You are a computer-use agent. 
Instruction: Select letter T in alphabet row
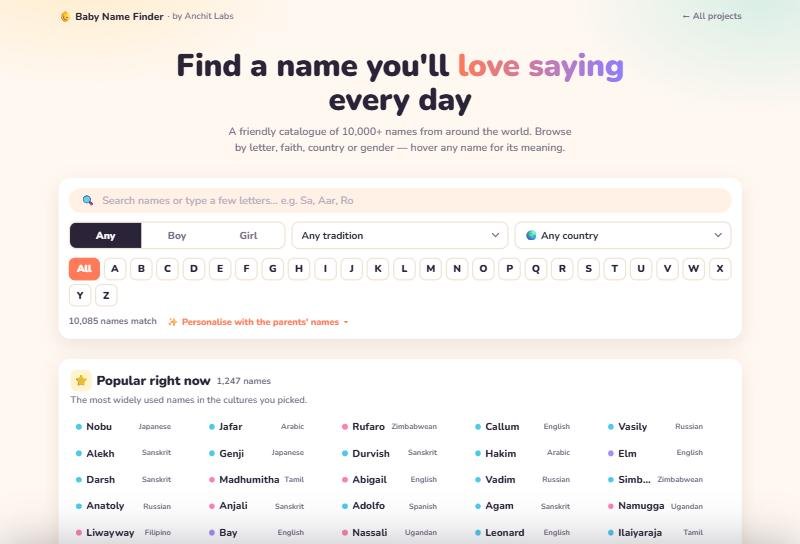(615, 268)
